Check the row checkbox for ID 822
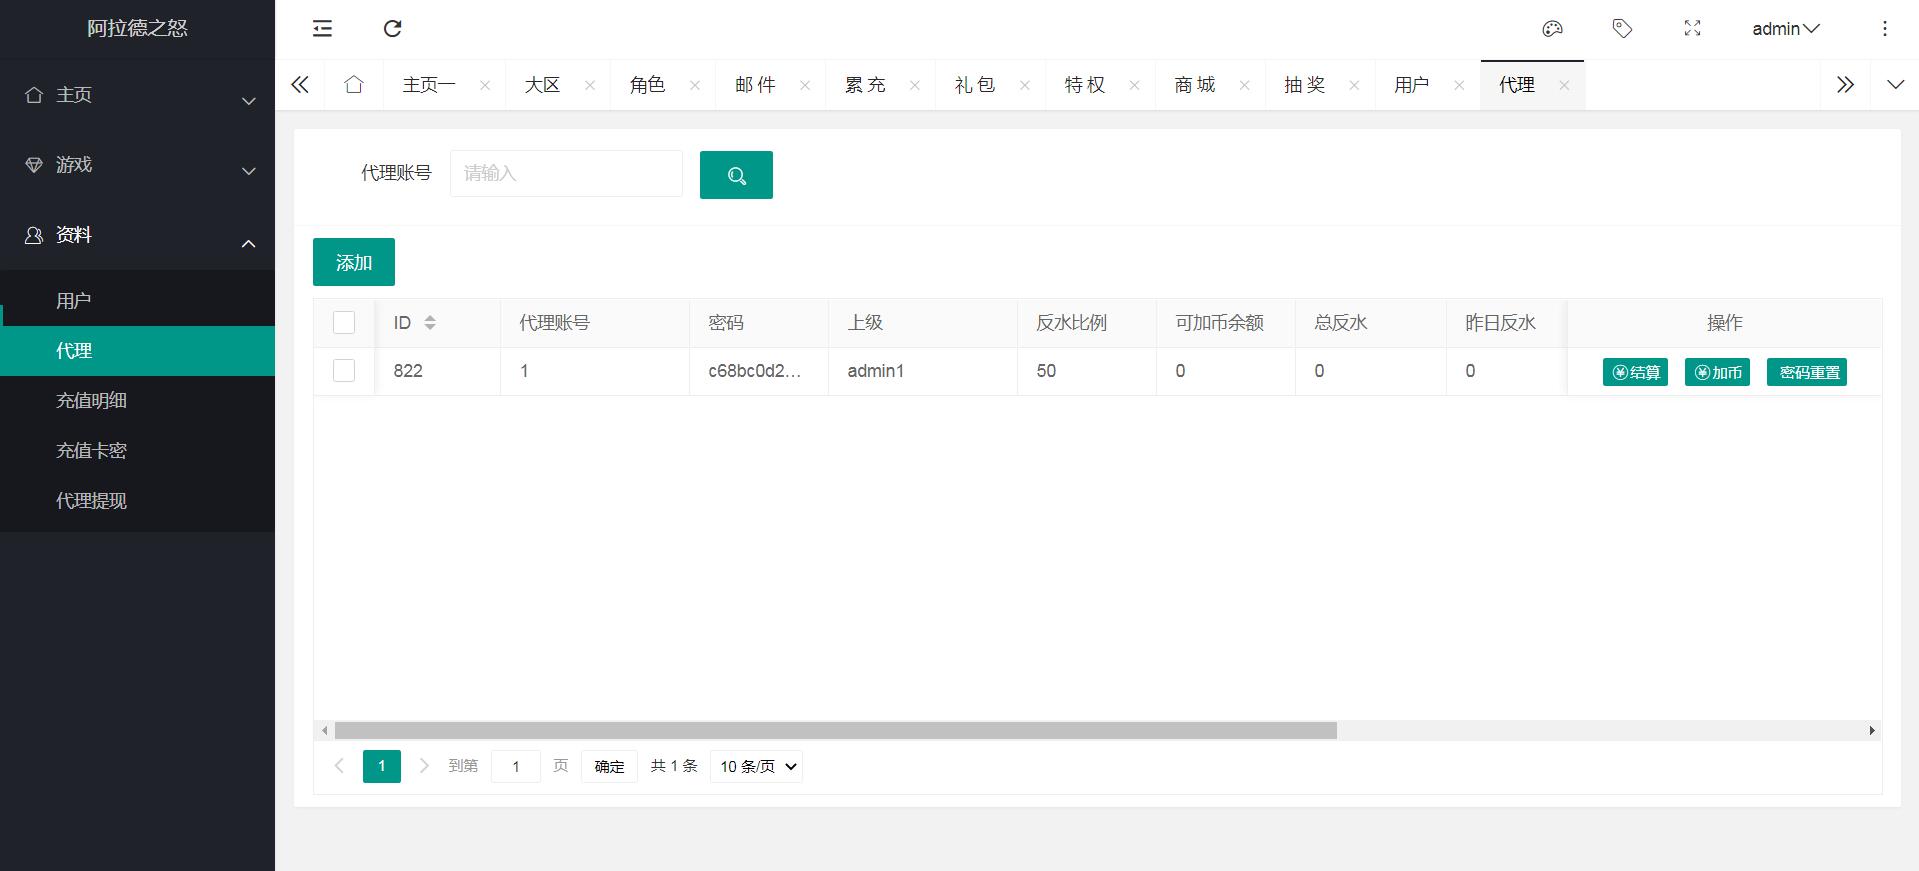 click(x=344, y=371)
